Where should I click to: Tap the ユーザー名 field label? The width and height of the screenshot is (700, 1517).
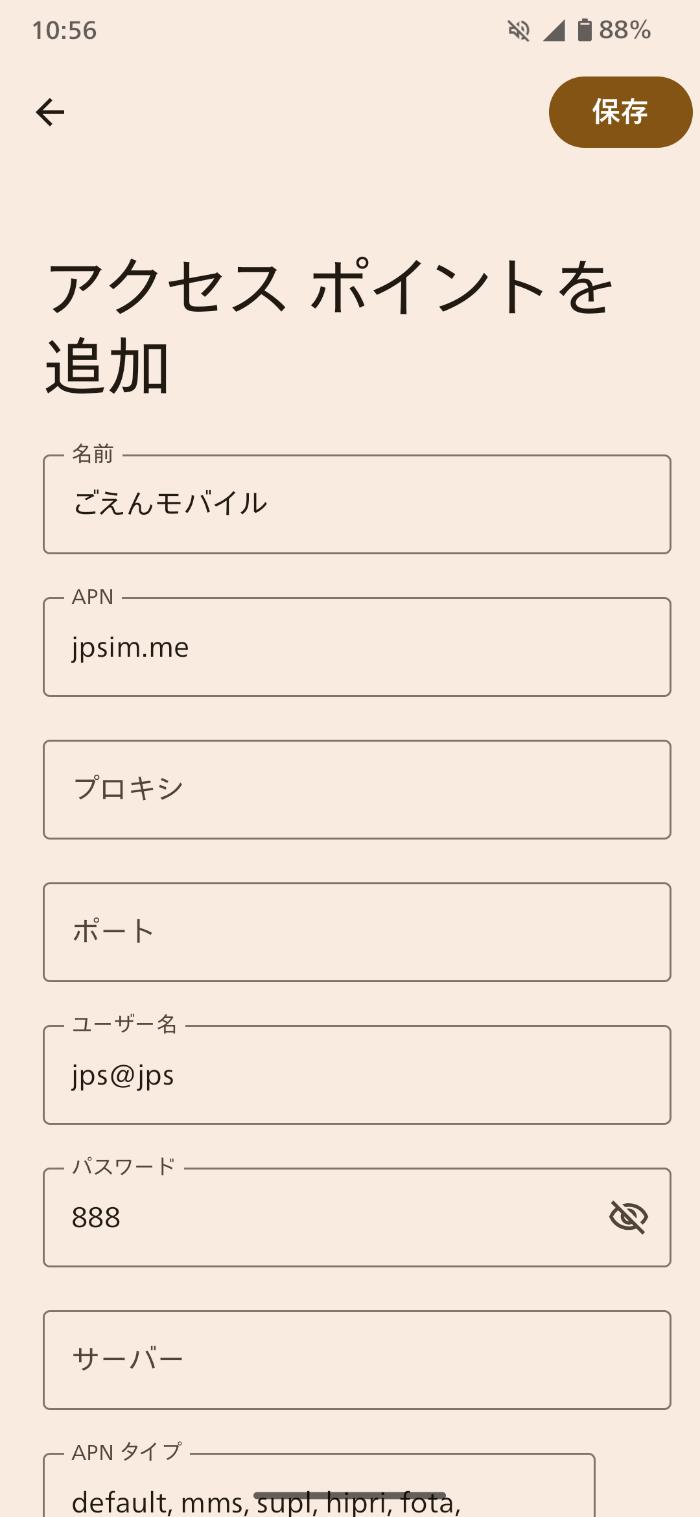pyautogui.click(x=124, y=1024)
